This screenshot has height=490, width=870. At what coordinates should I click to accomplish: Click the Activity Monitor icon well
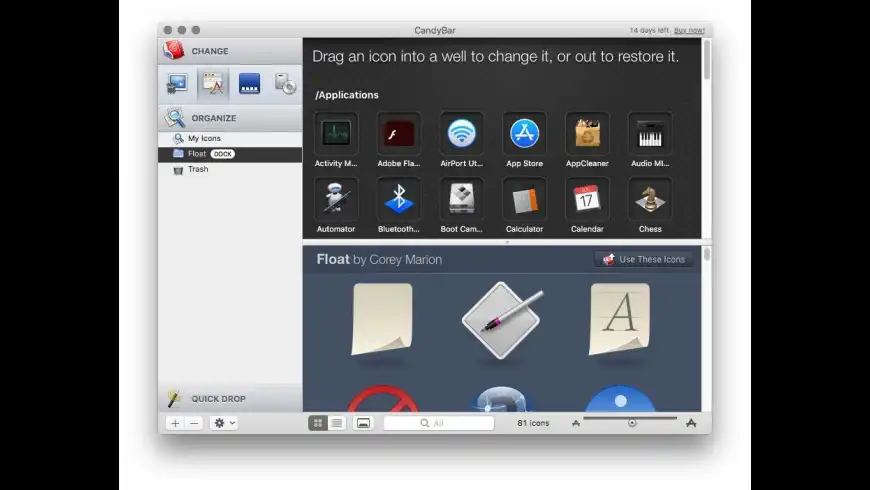pyautogui.click(x=336, y=133)
